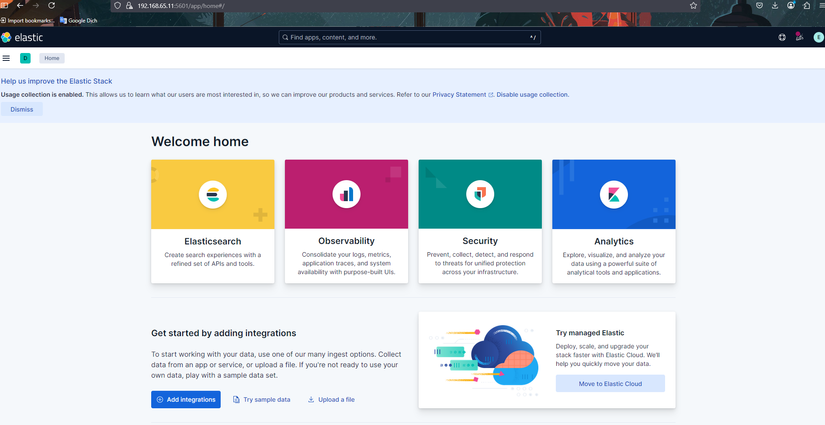
Task: Open the Security card title
Action: click(480, 241)
